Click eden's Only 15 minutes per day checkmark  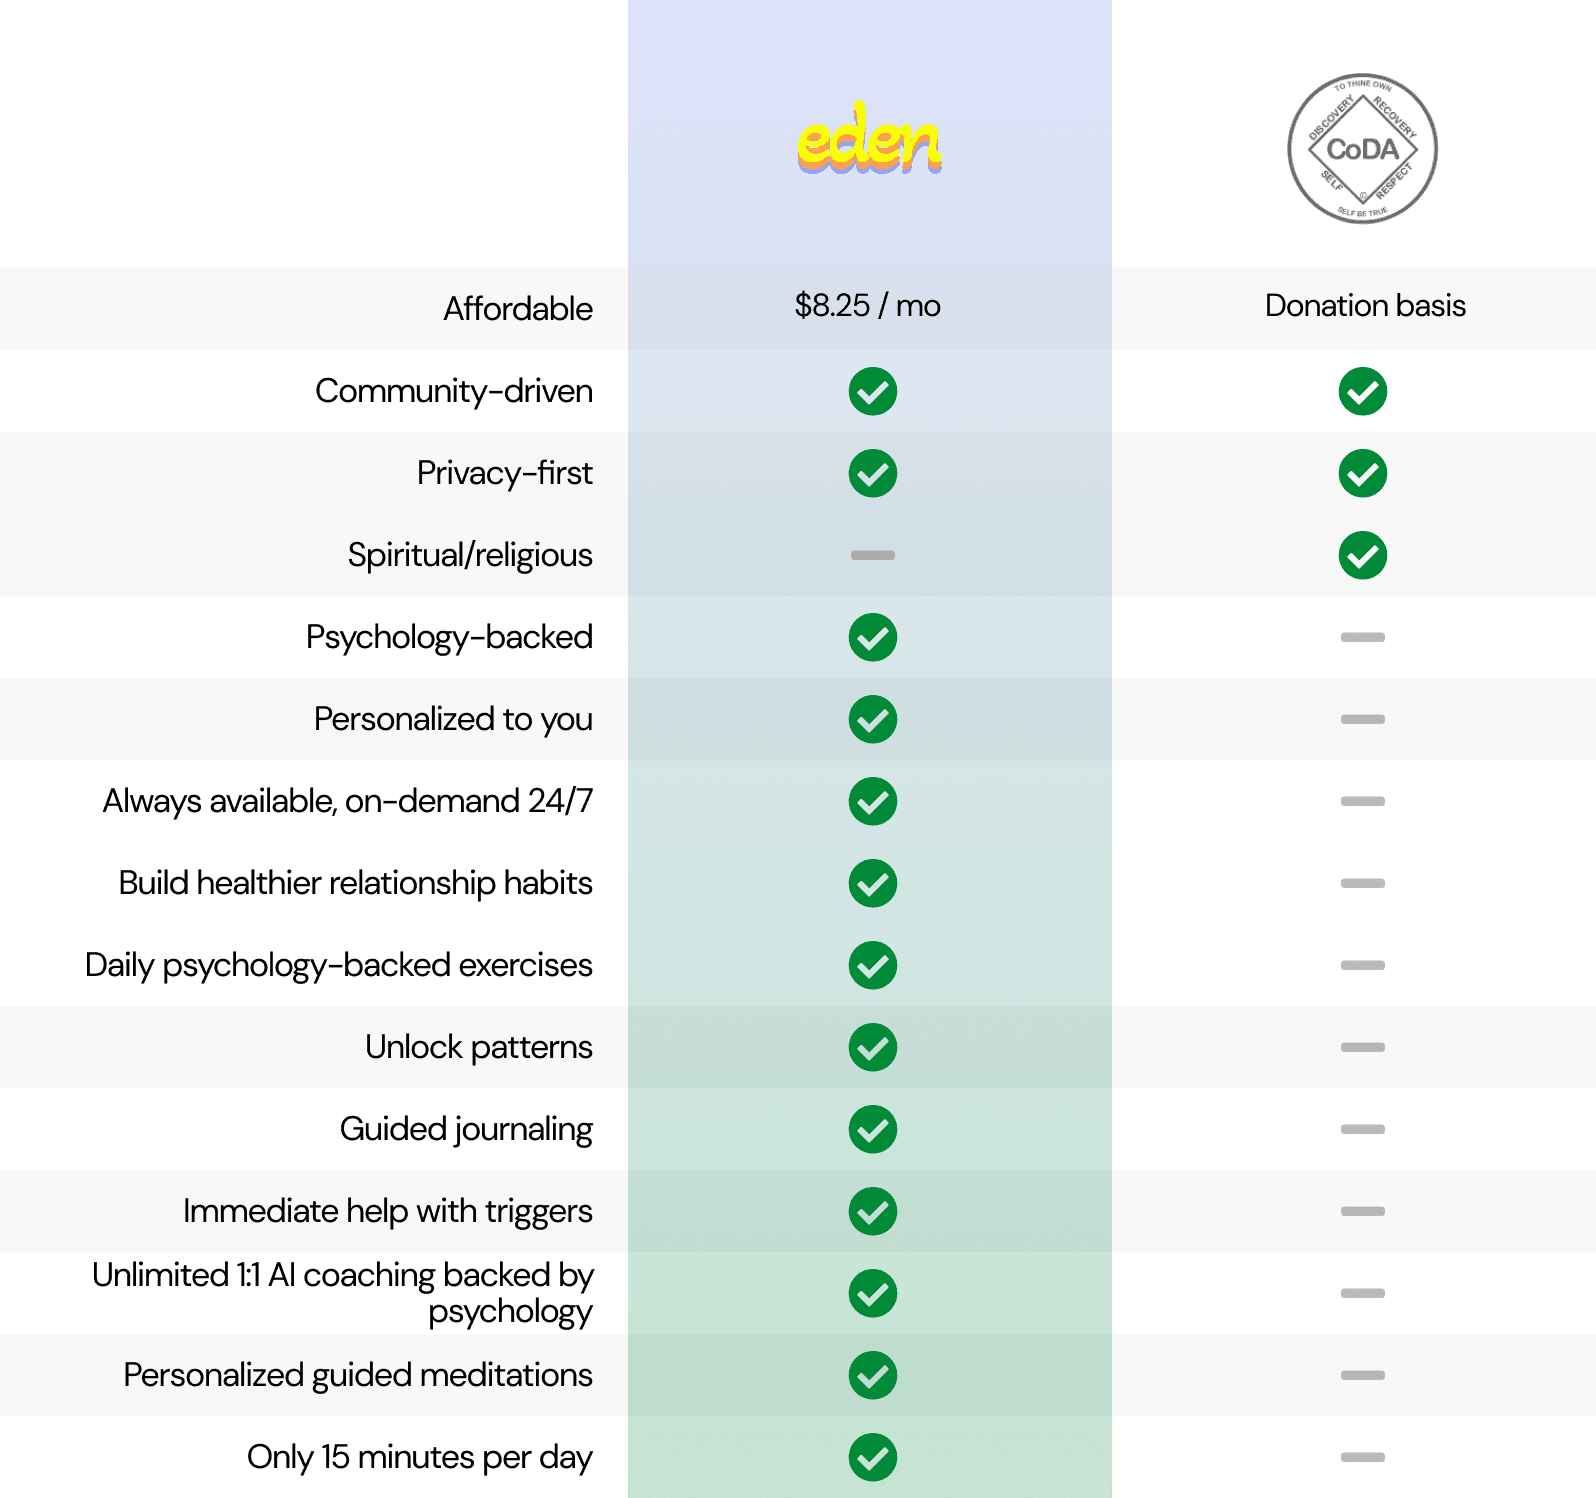tap(872, 1457)
